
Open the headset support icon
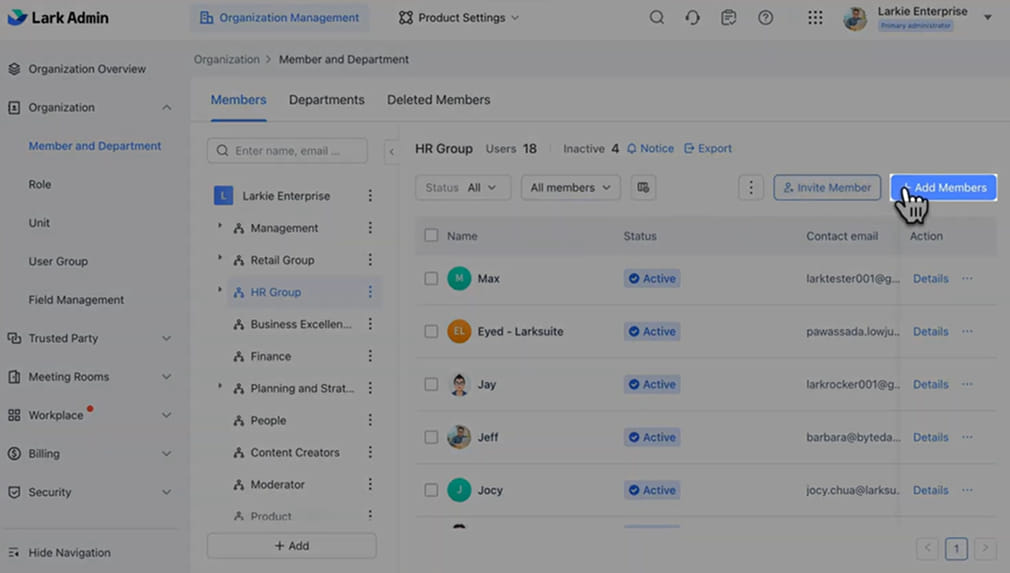tap(692, 18)
